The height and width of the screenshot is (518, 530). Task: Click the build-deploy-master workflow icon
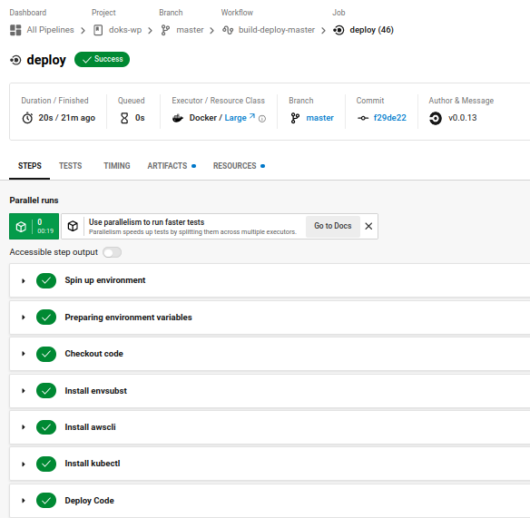tap(228, 30)
